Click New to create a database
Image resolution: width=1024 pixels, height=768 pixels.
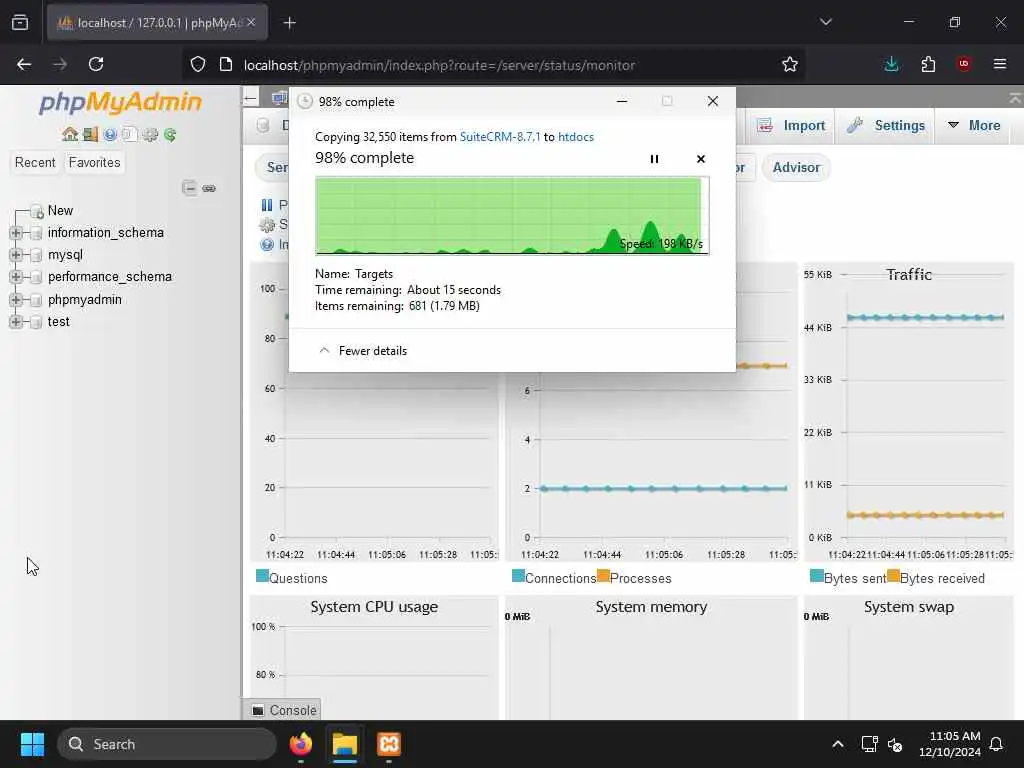click(x=60, y=211)
